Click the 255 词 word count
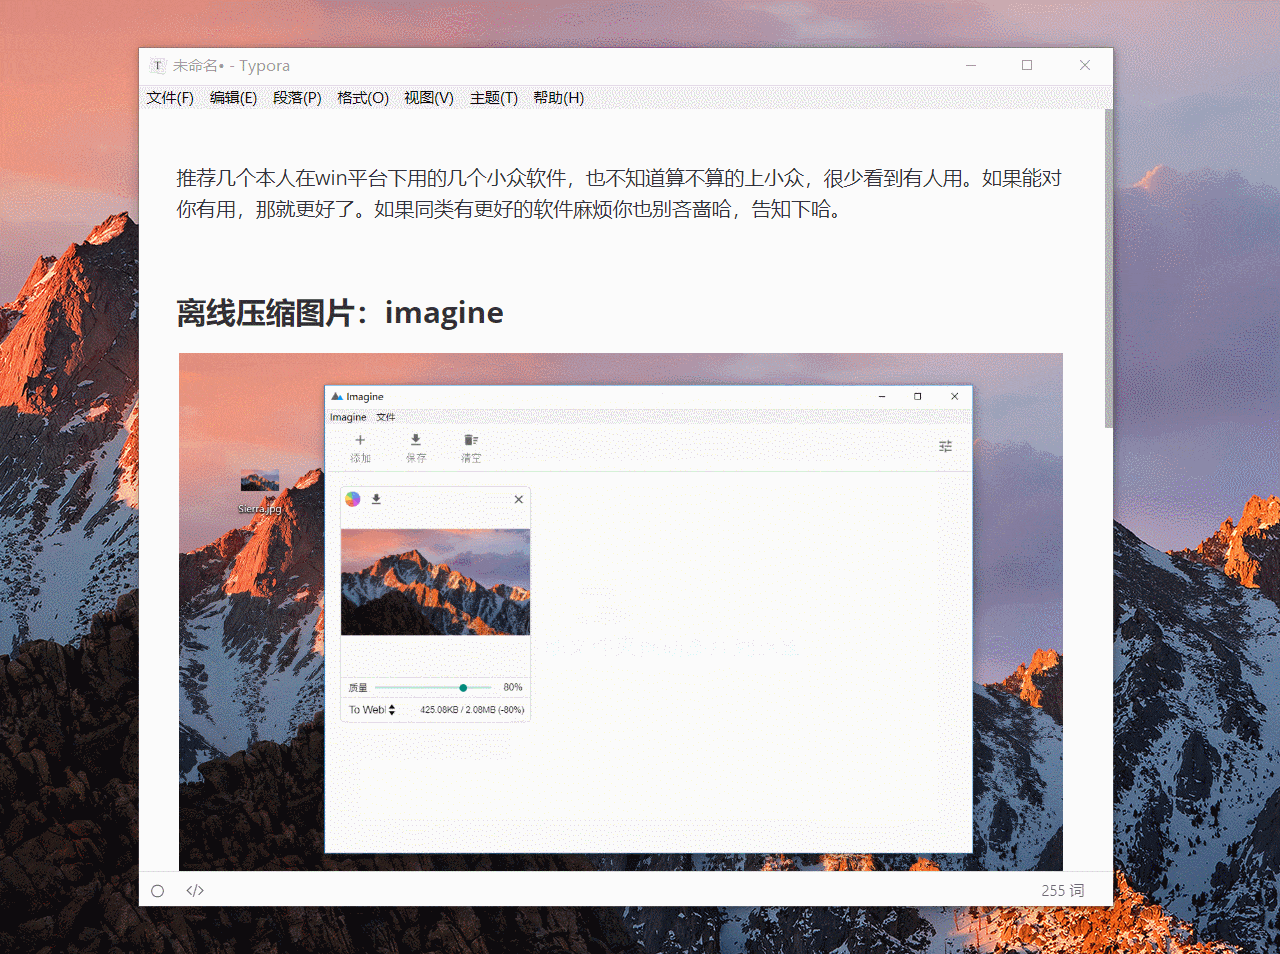The width and height of the screenshot is (1280, 954). (x=1062, y=891)
